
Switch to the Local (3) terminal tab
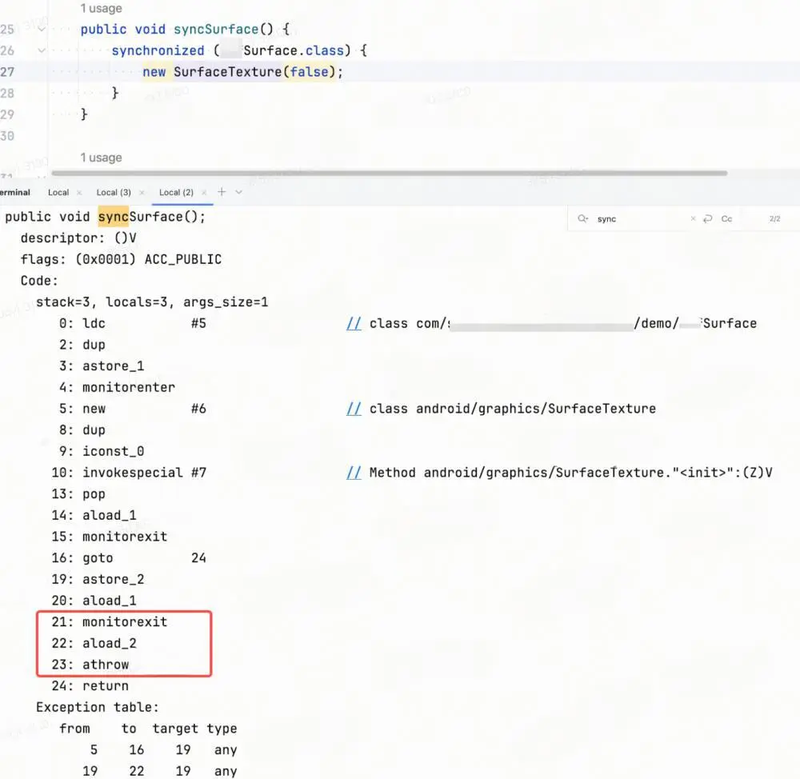(113, 192)
